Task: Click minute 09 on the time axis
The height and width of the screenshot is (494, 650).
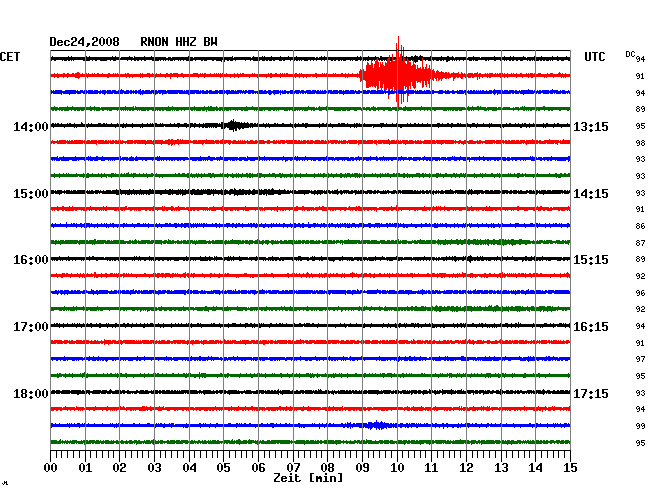Action: click(x=362, y=467)
